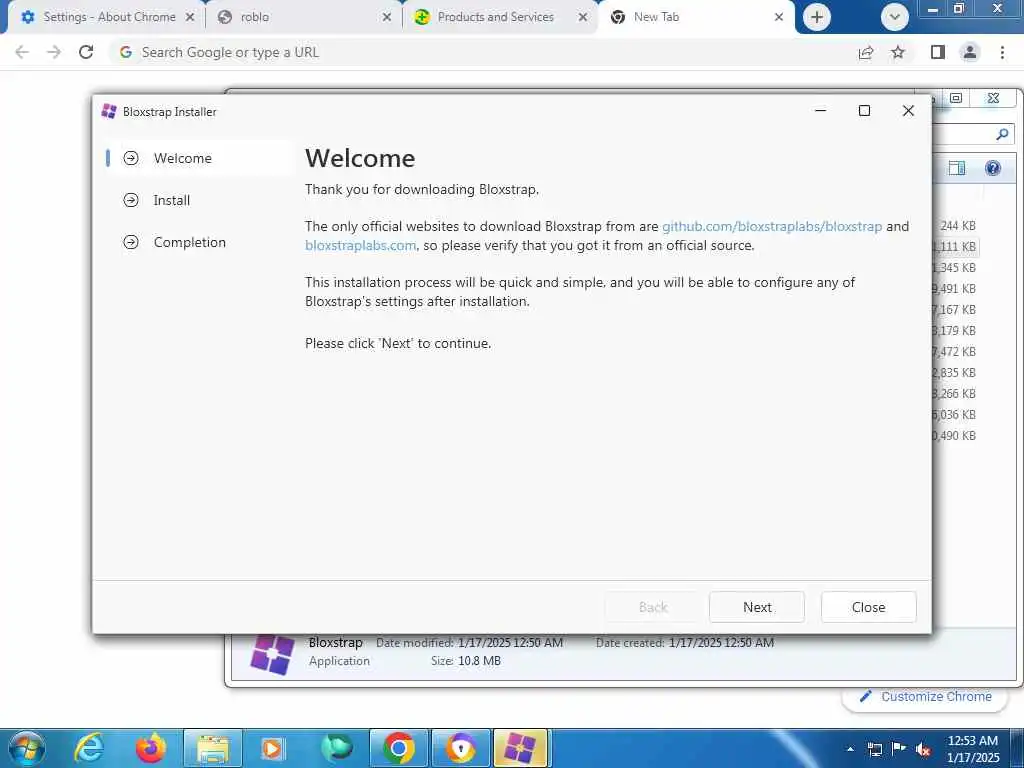1024x768 pixels.
Task: Select file row sized 244 KB in Explorer
Action: click(958, 225)
